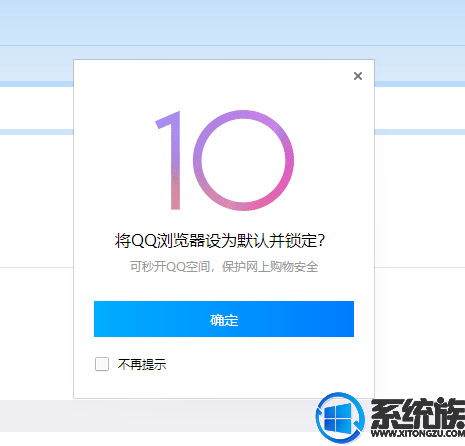Click the heading 将QQ浏览器设为默认并锁定?

tap(220, 240)
